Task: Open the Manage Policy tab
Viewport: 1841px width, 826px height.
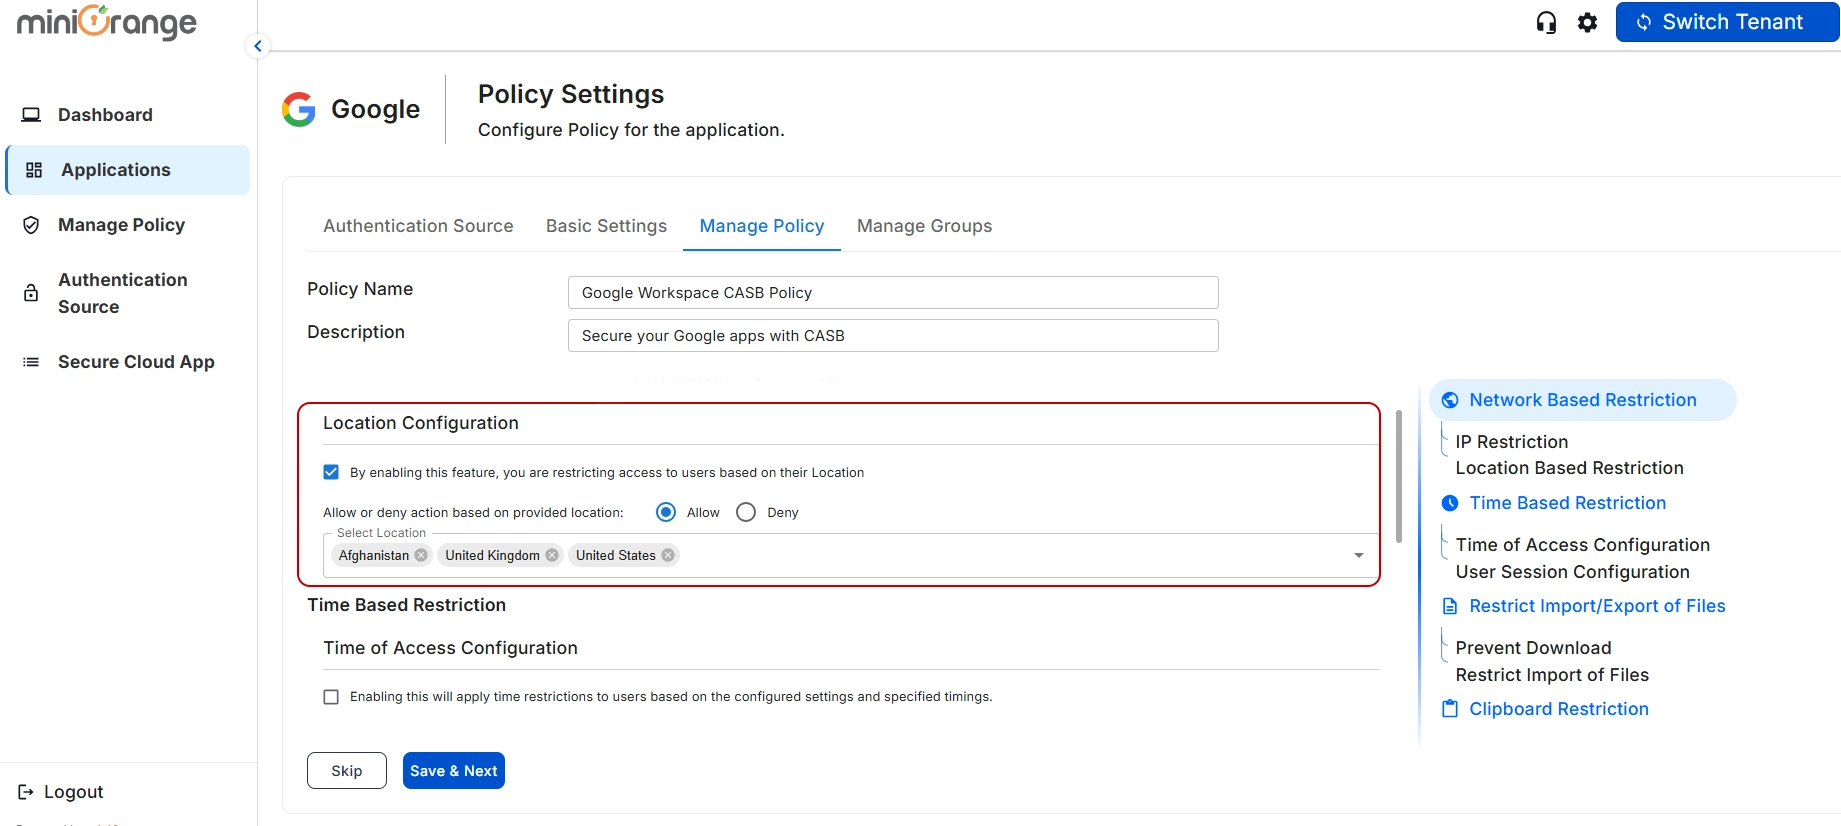Action: 762,226
